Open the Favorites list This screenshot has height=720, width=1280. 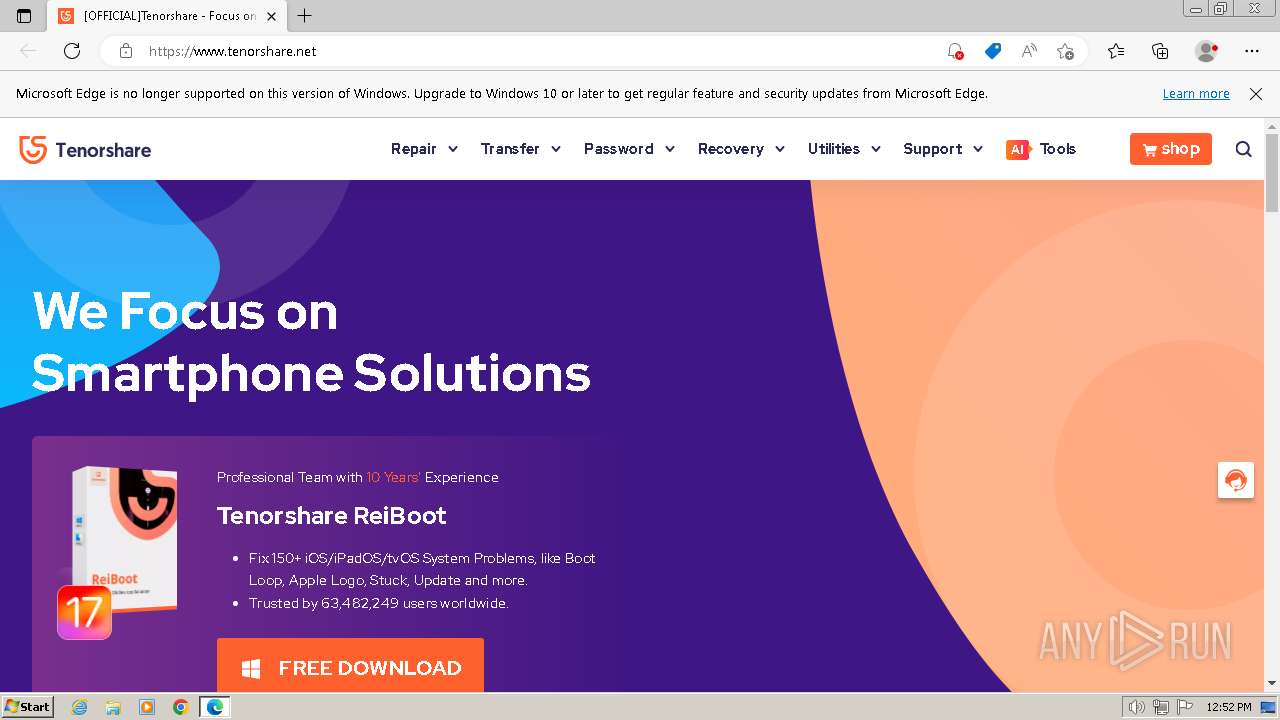1116,51
